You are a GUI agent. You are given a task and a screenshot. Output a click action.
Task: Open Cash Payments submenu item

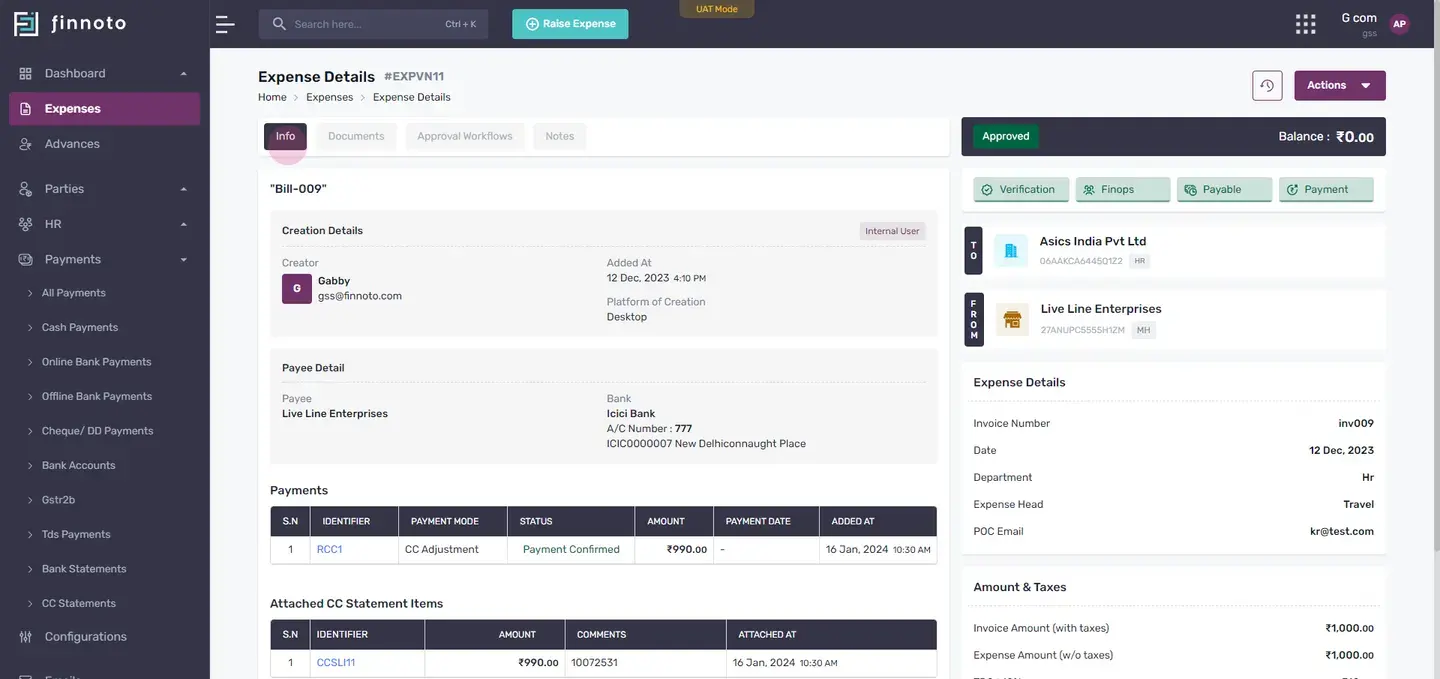(x=80, y=328)
